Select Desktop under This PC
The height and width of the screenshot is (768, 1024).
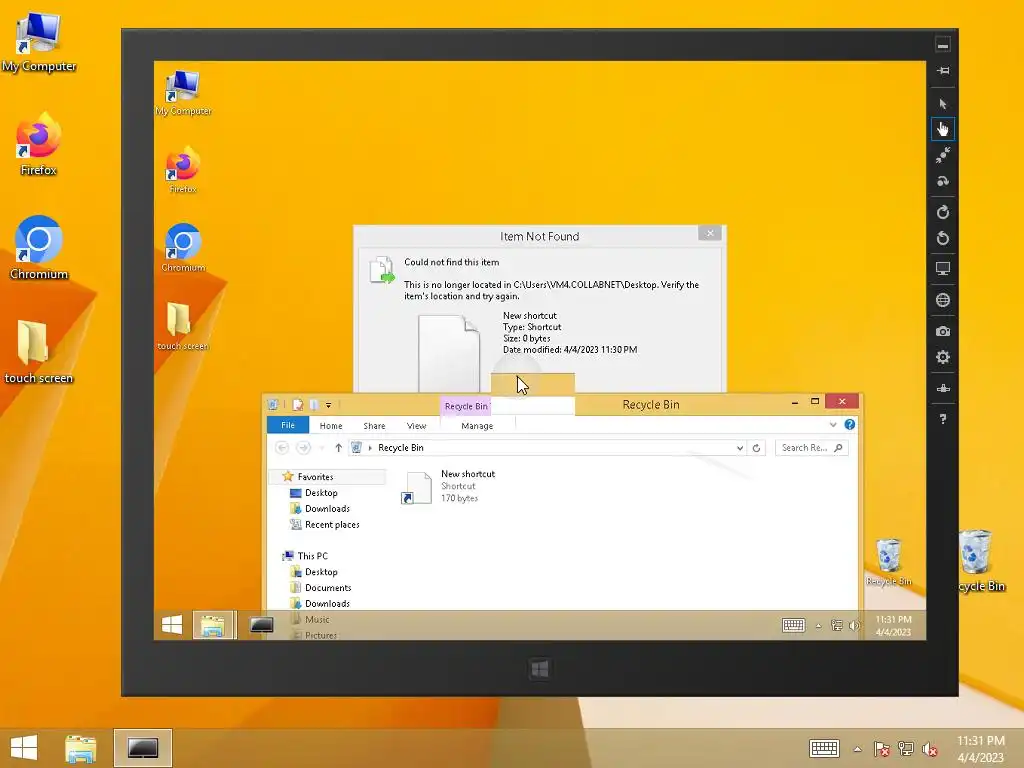(x=321, y=572)
